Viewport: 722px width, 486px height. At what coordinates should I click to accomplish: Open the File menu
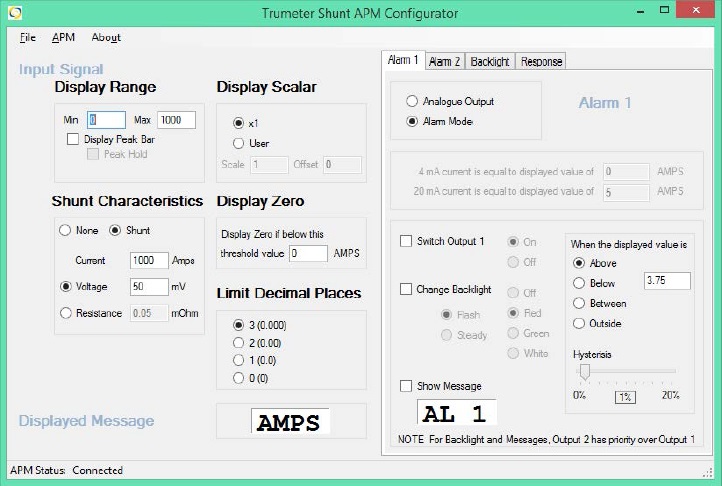28,37
